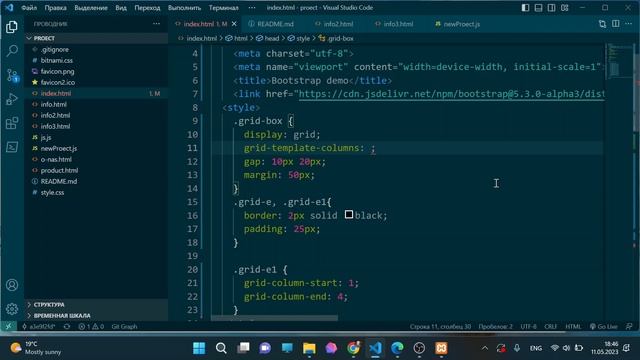
Task: Open the Source Control view
Action: (12, 76)
